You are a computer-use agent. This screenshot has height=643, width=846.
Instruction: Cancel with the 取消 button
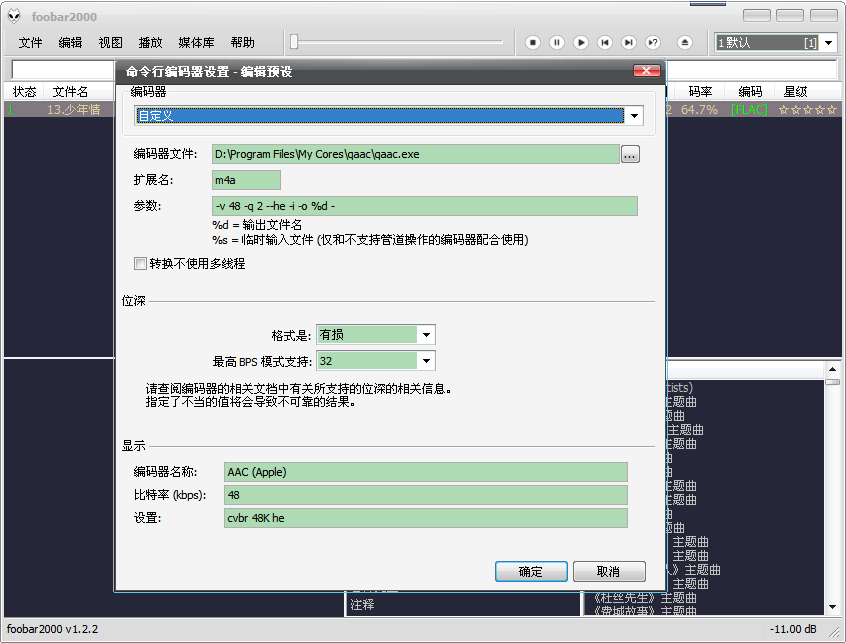(609, 571)
